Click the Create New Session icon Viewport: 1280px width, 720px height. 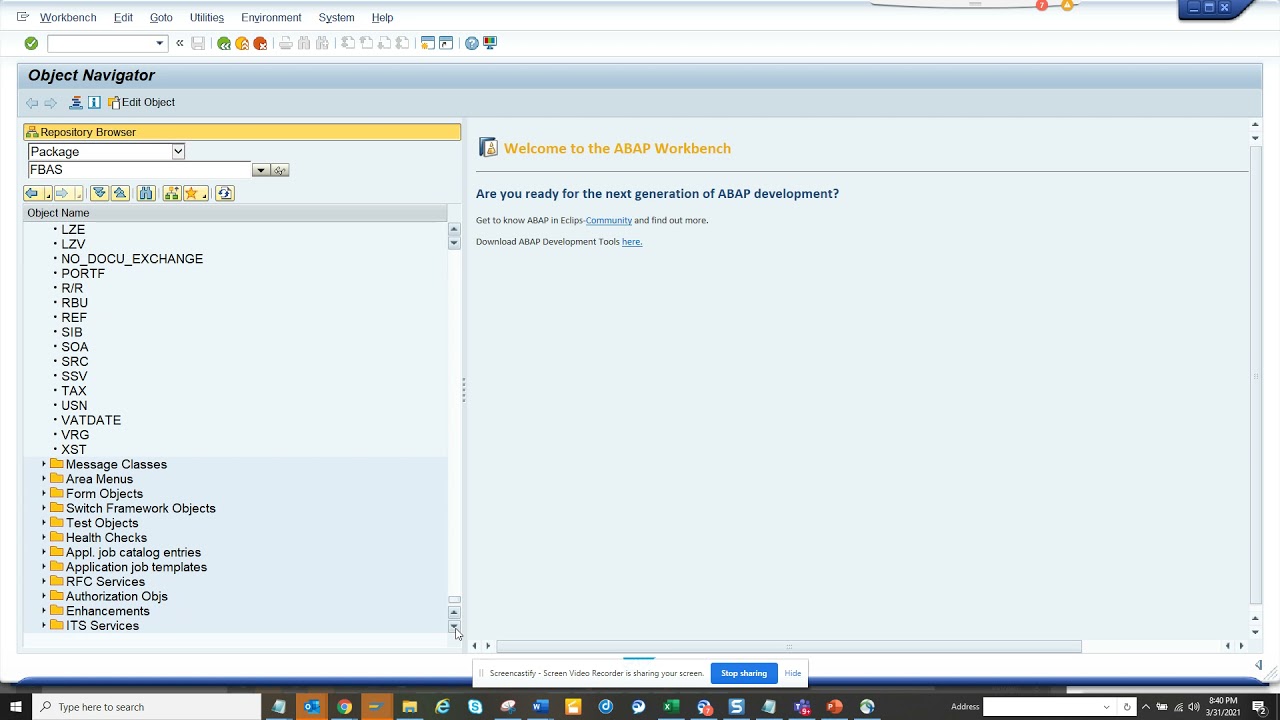point(428,43)
